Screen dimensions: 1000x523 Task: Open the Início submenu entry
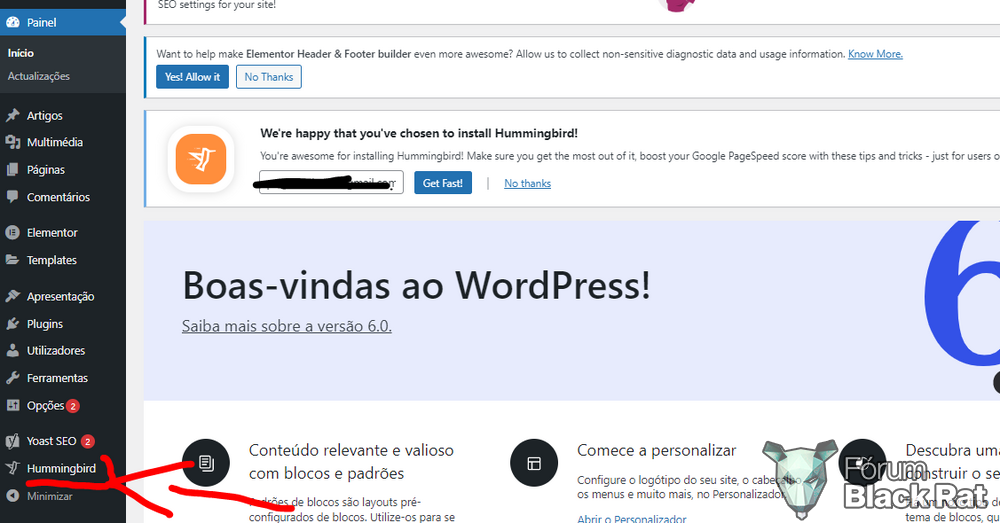(x=20, y=53)
